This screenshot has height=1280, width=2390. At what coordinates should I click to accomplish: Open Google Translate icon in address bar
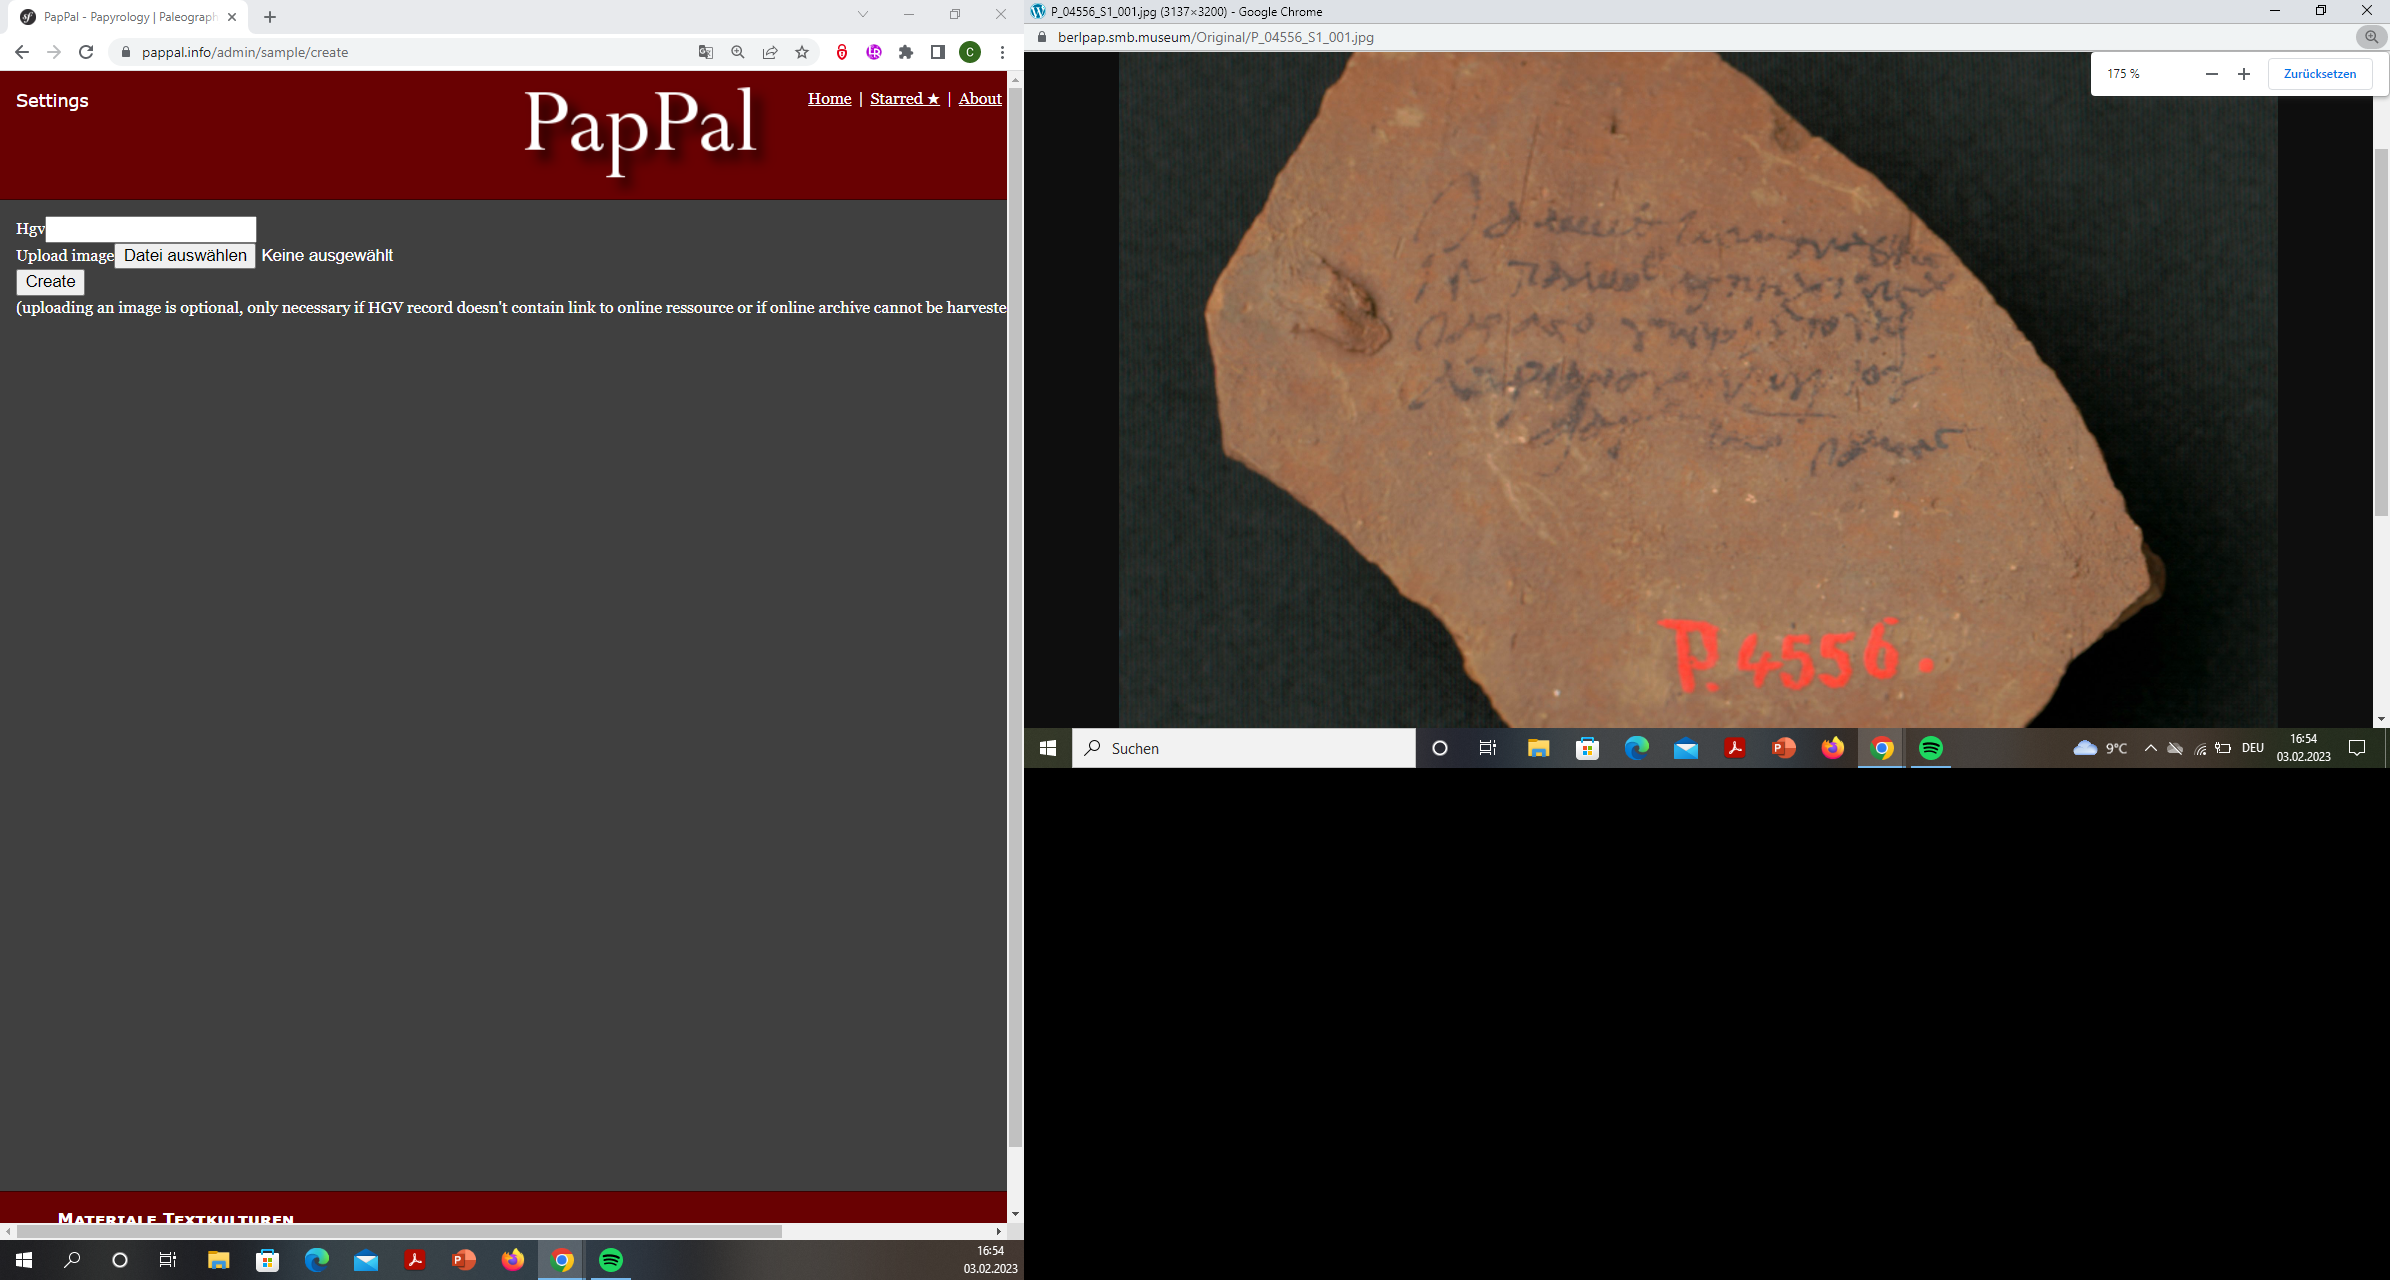tap(706, 52)
